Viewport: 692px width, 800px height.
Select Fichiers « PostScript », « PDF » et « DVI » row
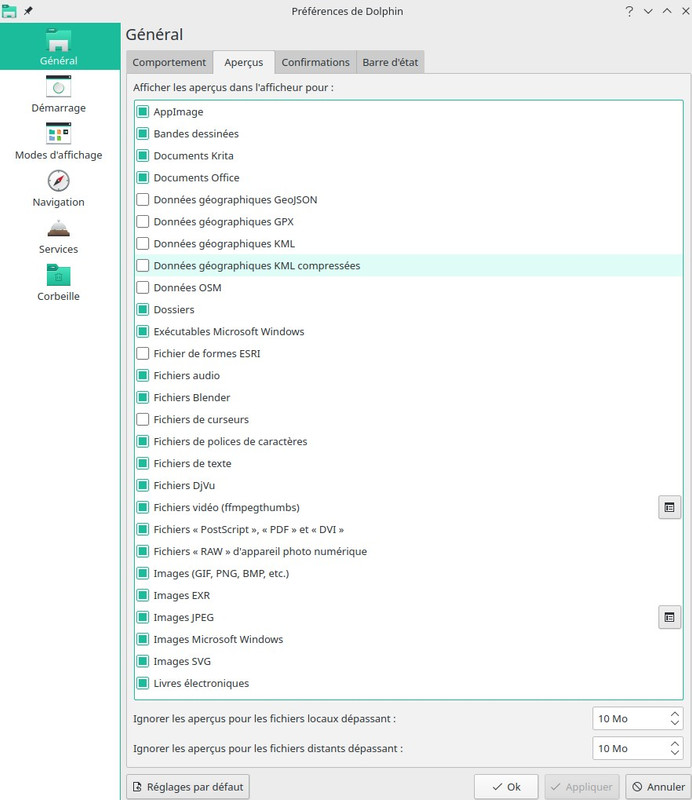point(409,529)
